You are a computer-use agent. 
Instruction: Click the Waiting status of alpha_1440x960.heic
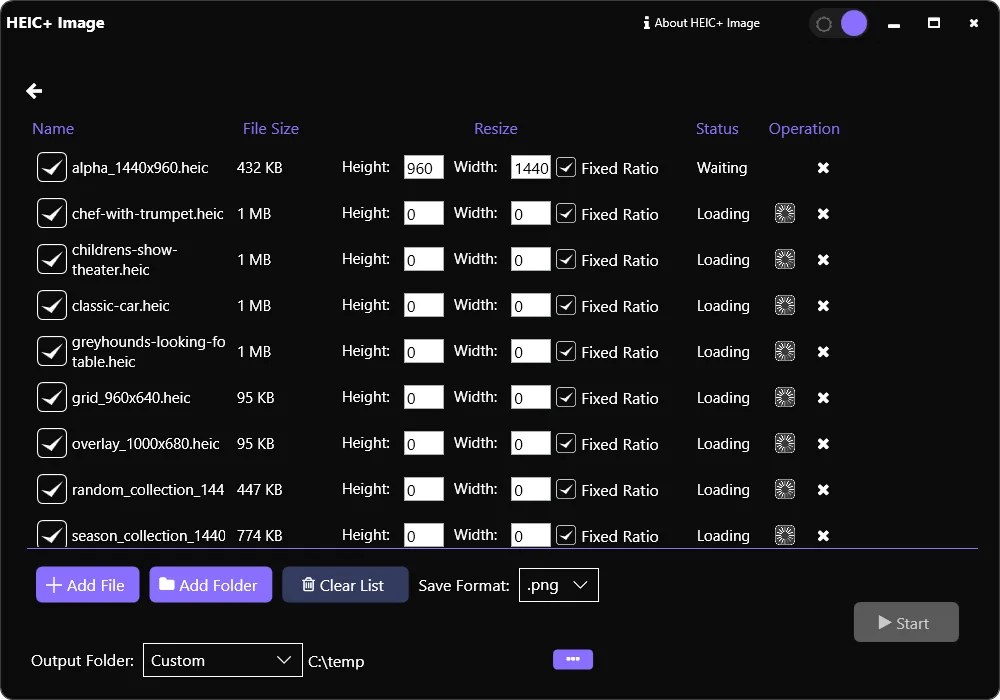(x=722, y=168)
